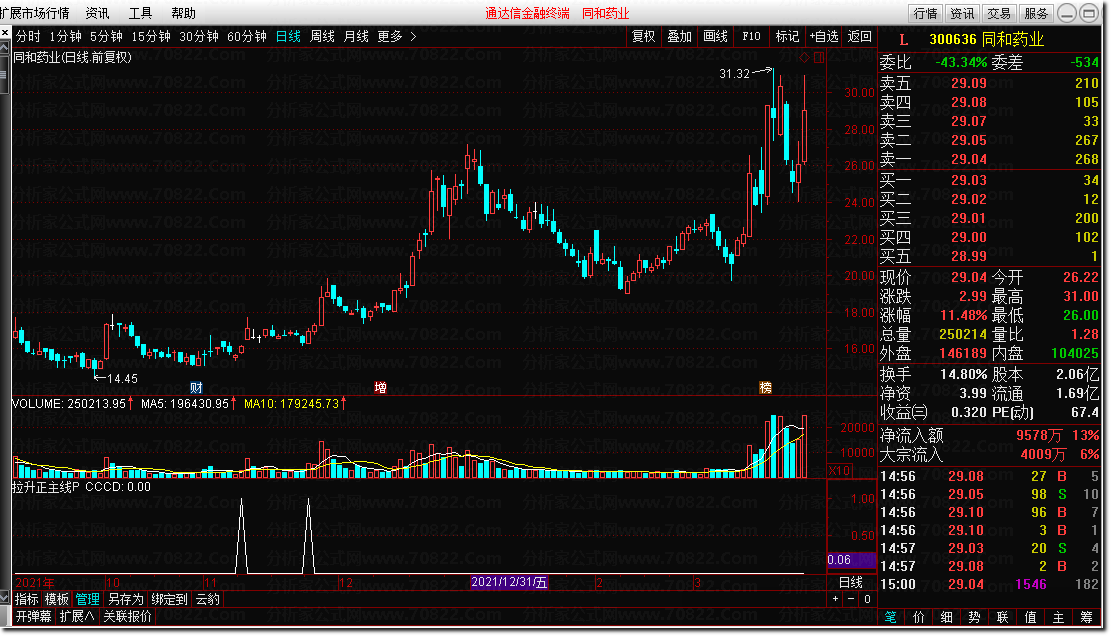Click the 净流入额 net inflow row
This screenshot has width=1112, height=636.
point(989,435)
